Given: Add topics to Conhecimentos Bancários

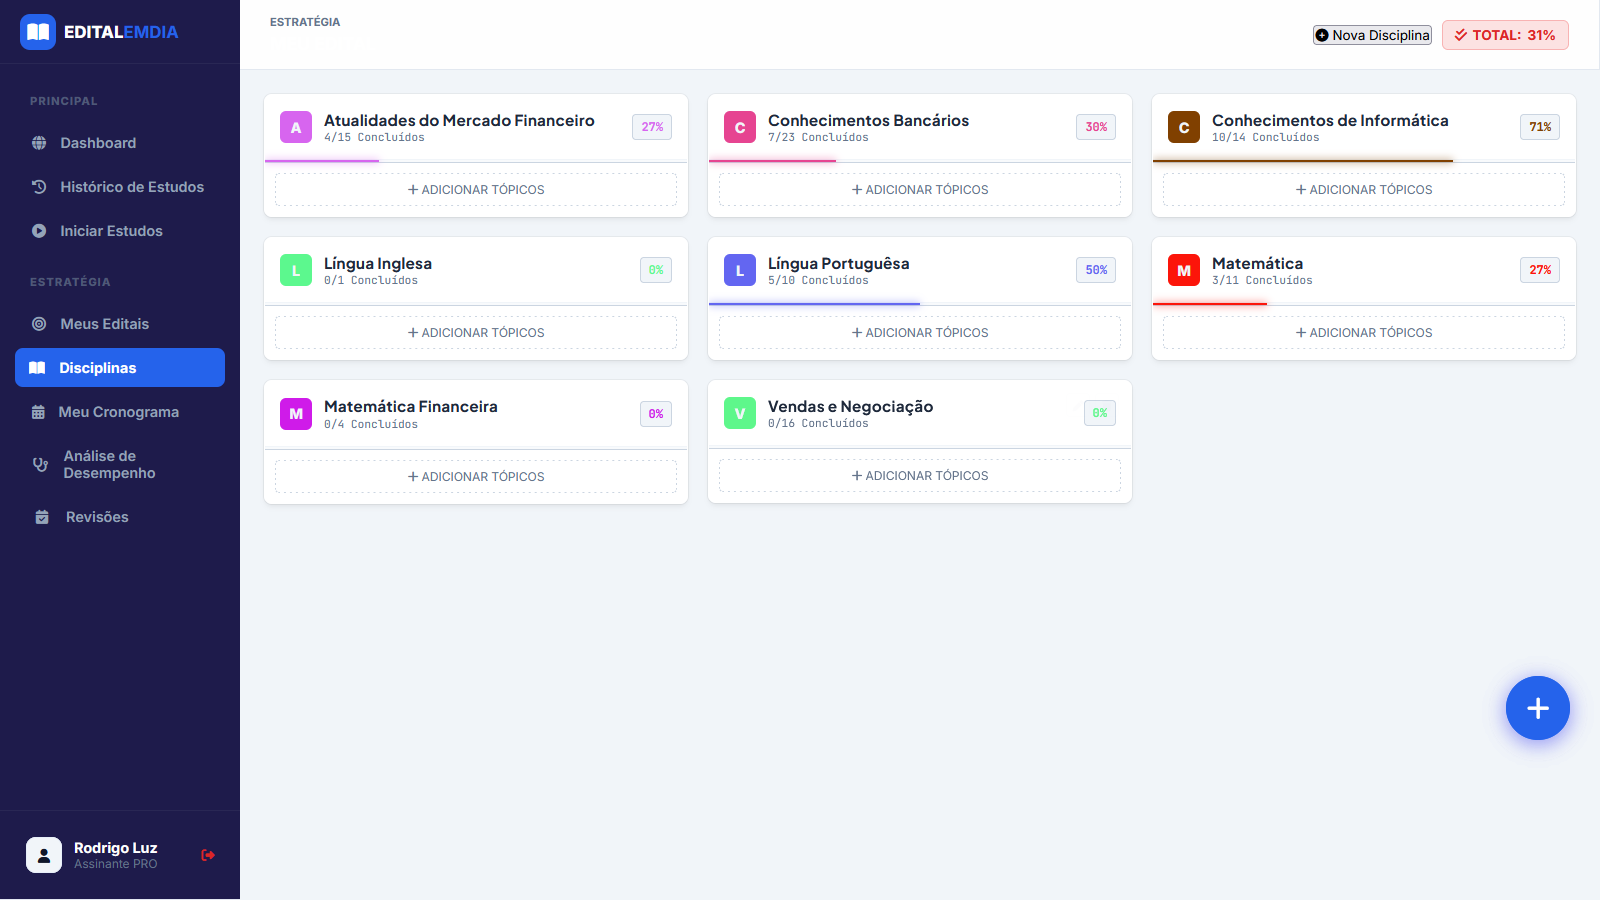Looking at the screenshot, I should 919,190.
